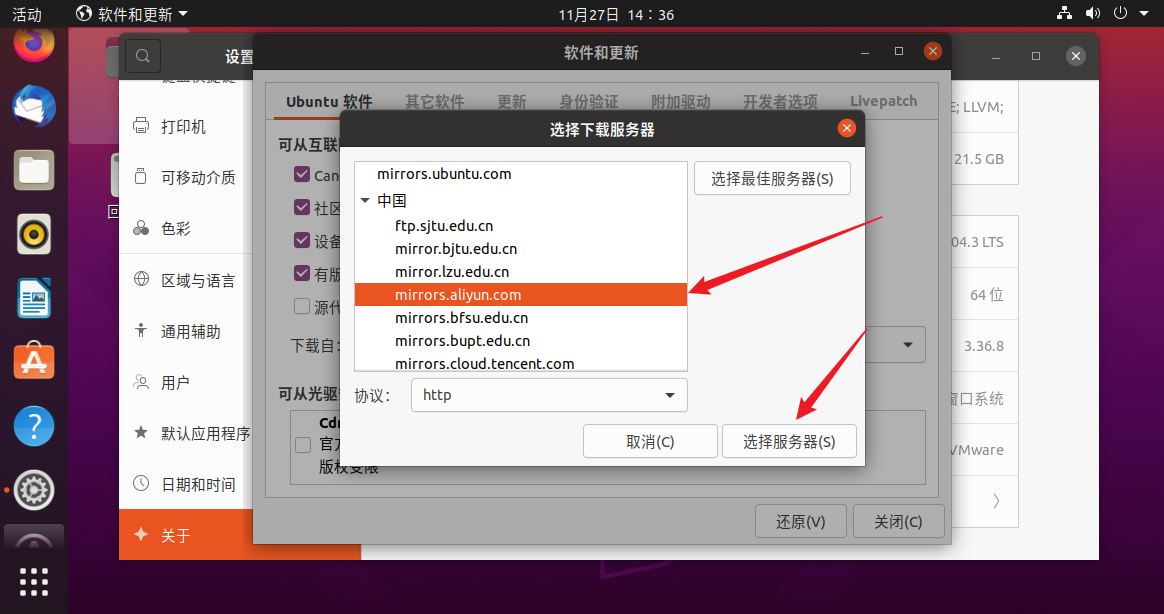
Task: Open the system menu arrow in top bar
Action: pyautogui.click(x=1144, y=13)
